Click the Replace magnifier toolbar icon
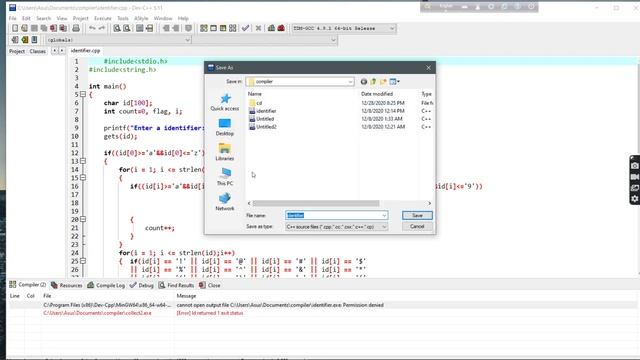640x360 pixels. 127,28
